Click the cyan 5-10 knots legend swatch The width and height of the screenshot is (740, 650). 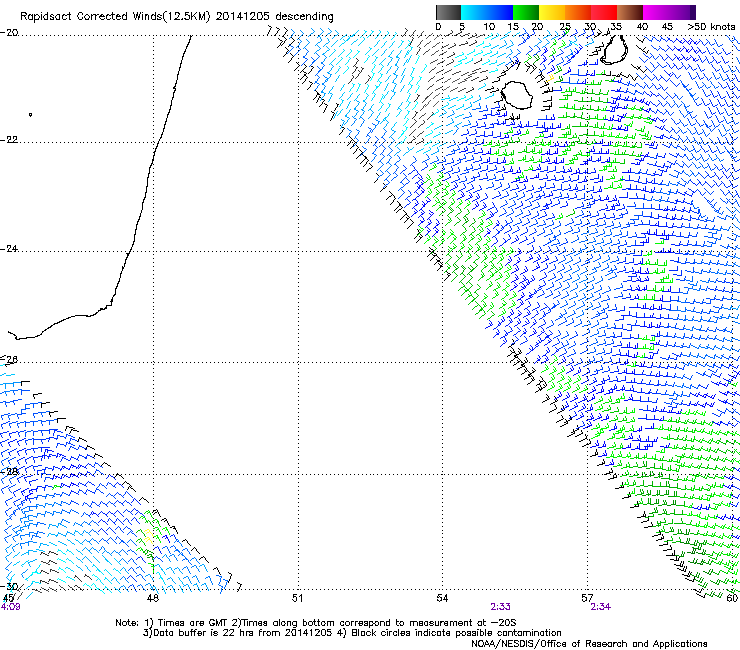pos(474,12)
